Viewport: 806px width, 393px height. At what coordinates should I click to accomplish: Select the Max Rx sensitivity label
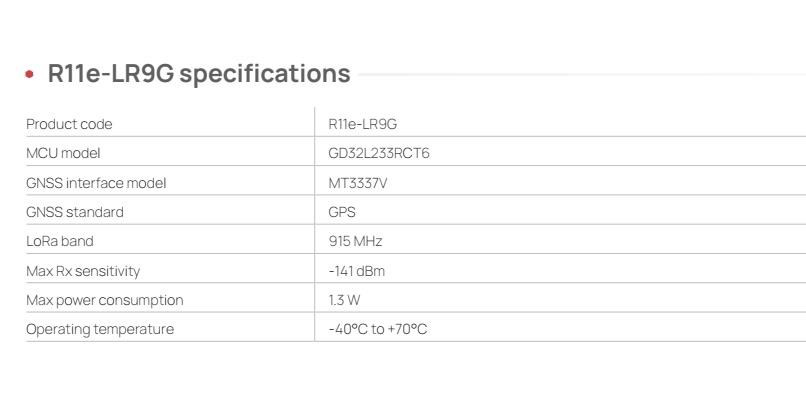coord(83,271)
